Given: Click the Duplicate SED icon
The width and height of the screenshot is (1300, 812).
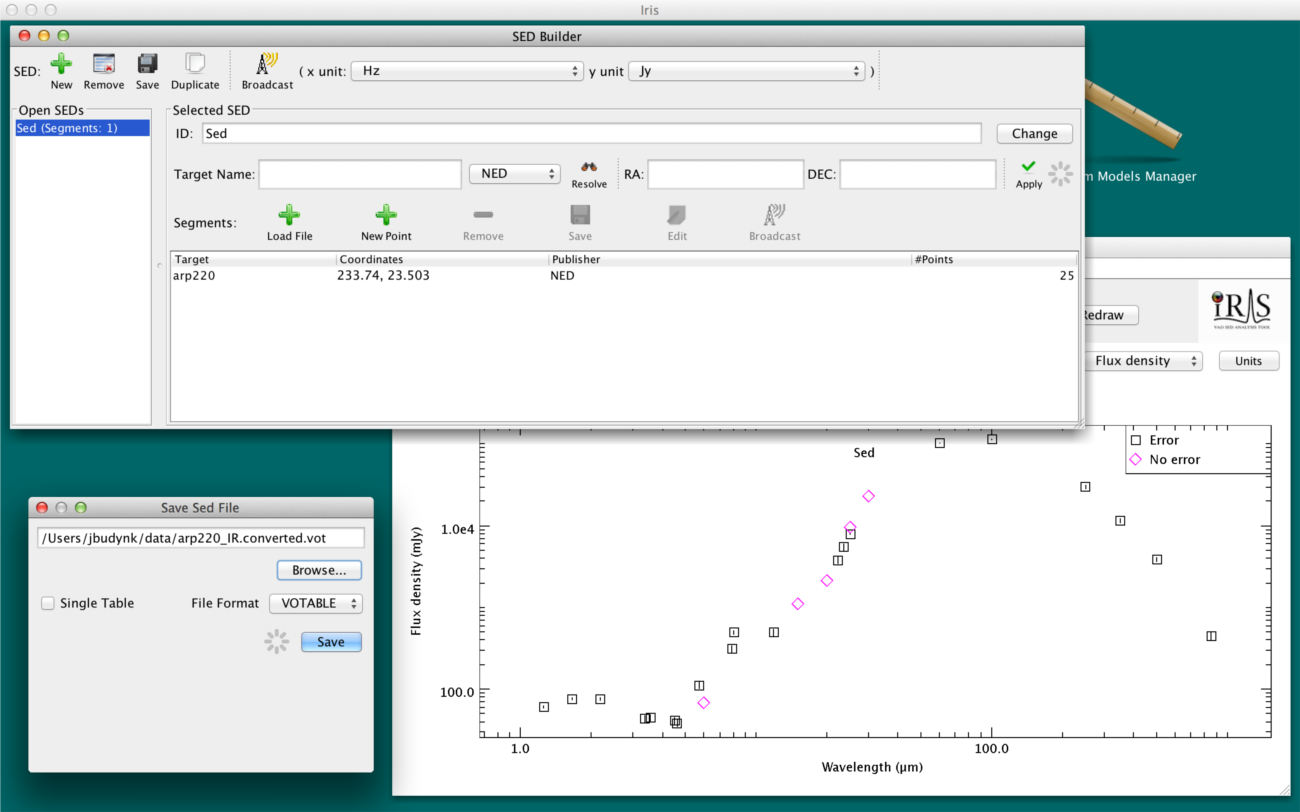Looking at the screenshot, I should (x=195, y=64).
